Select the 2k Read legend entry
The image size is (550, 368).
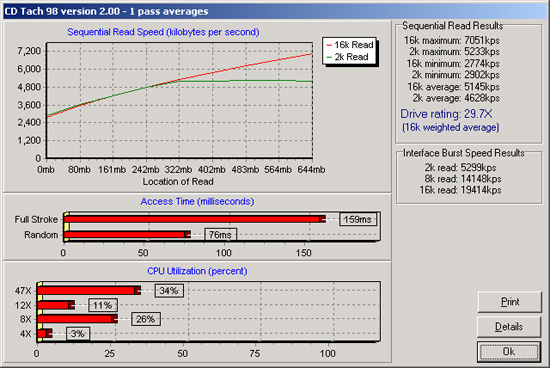pos(347,57)
